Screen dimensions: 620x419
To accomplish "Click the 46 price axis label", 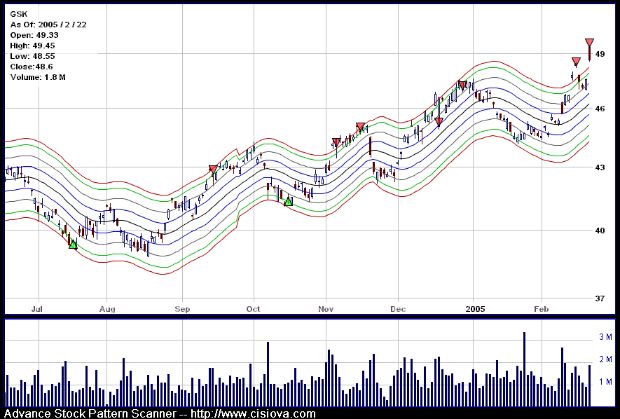I will tap(600, 108).
